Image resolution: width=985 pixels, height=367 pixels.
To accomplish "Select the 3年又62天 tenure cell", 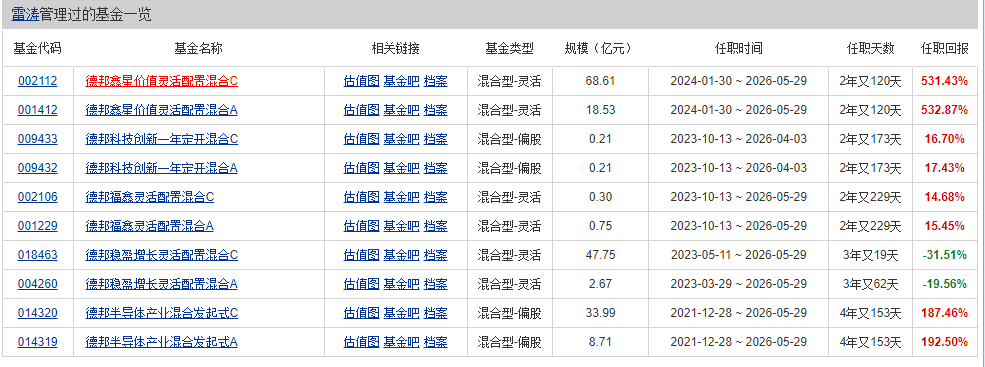I will 871,284.
